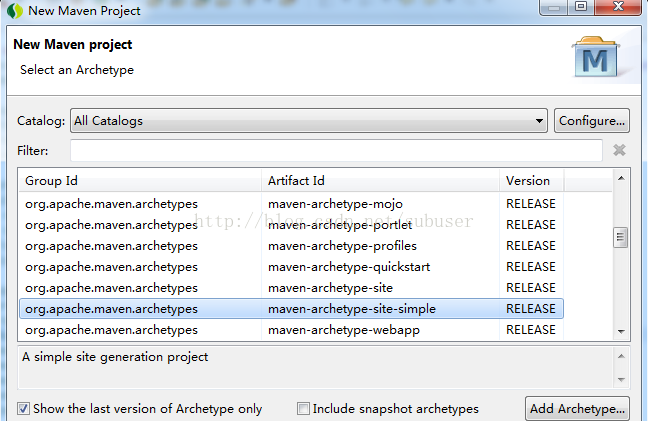
Task: Click RELEASE version of maven-archetype-quickstart
Action: (531, 267)
